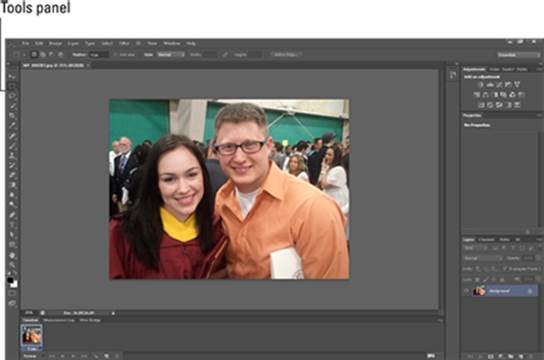Switch to the Channels tab

[x=486, y=240]
